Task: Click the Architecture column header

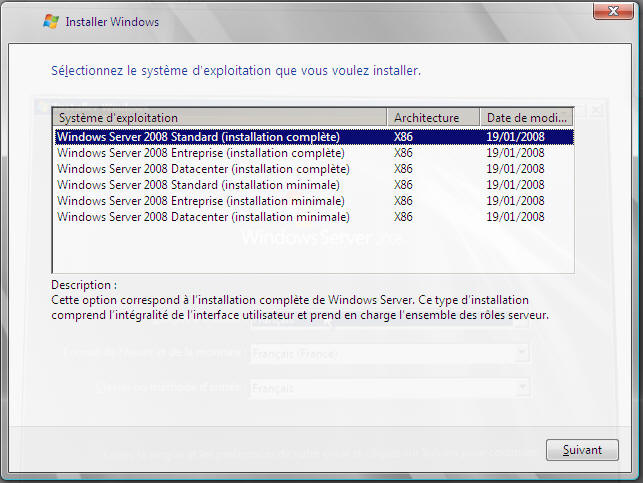Action: point(433,116)
